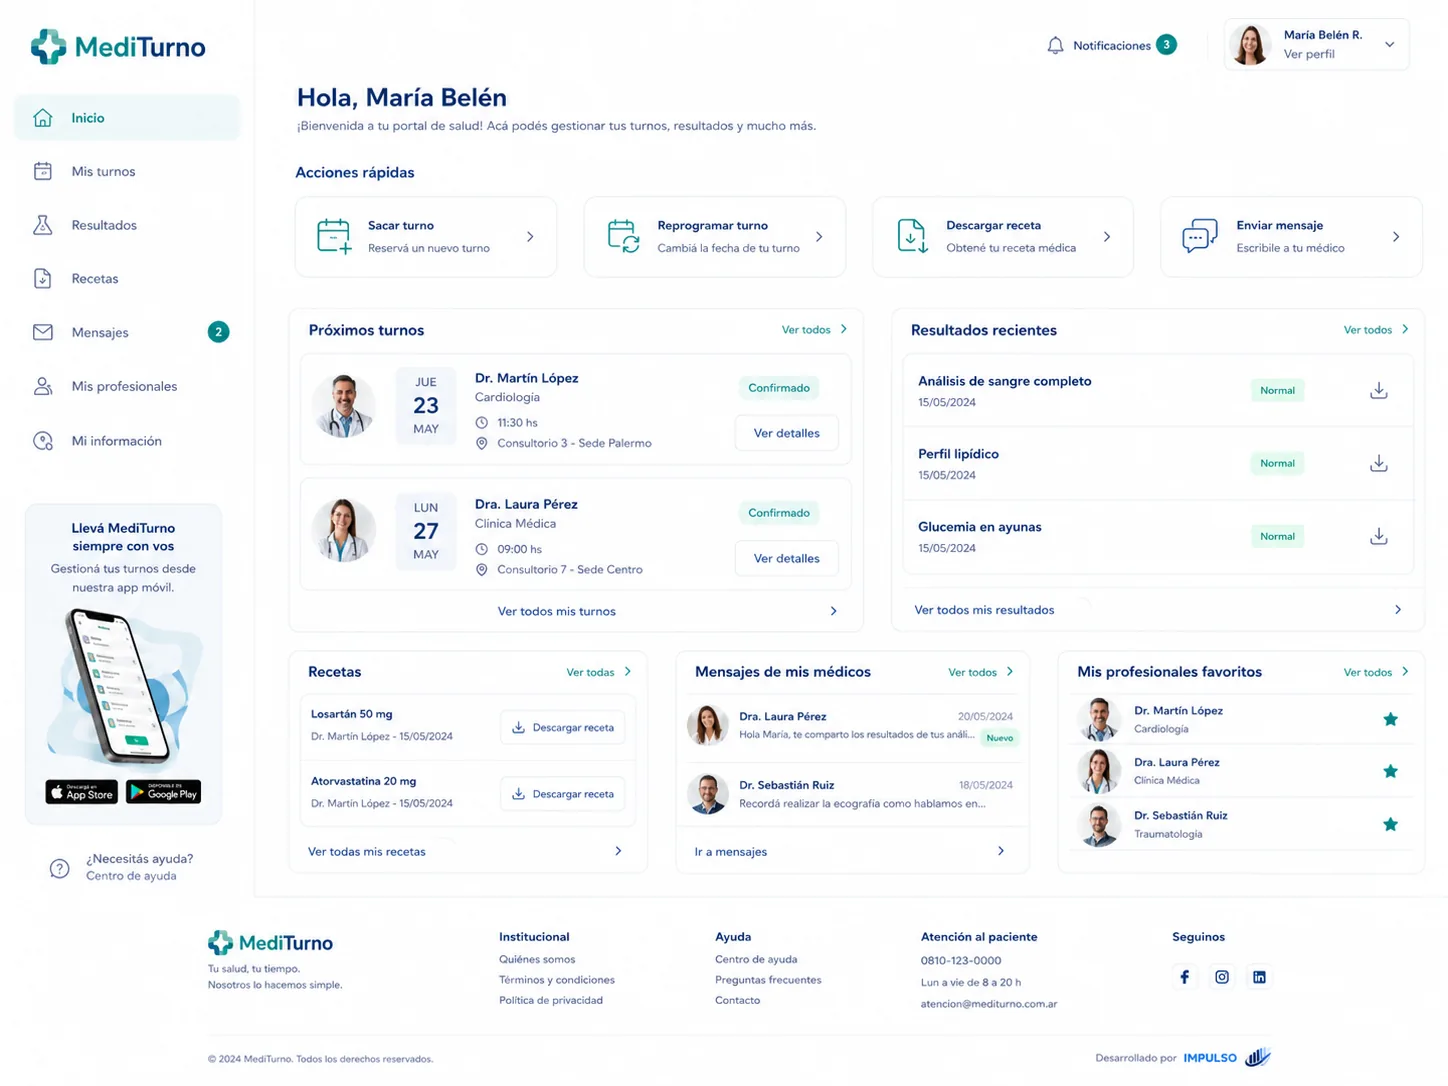Open the Facebook social icon in footer
The height and width of the screenshot is (1086, 1448).
1184,977
